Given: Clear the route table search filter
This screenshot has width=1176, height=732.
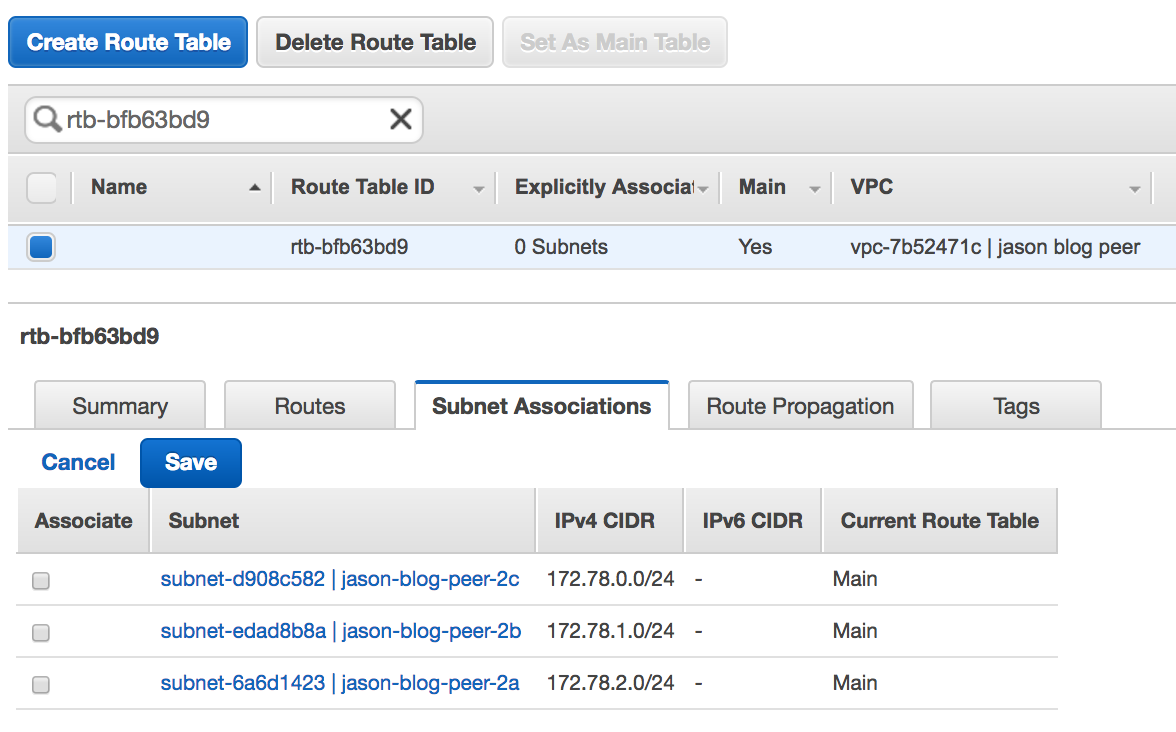Looking at the screenshot, I should (x=400, y=120).
